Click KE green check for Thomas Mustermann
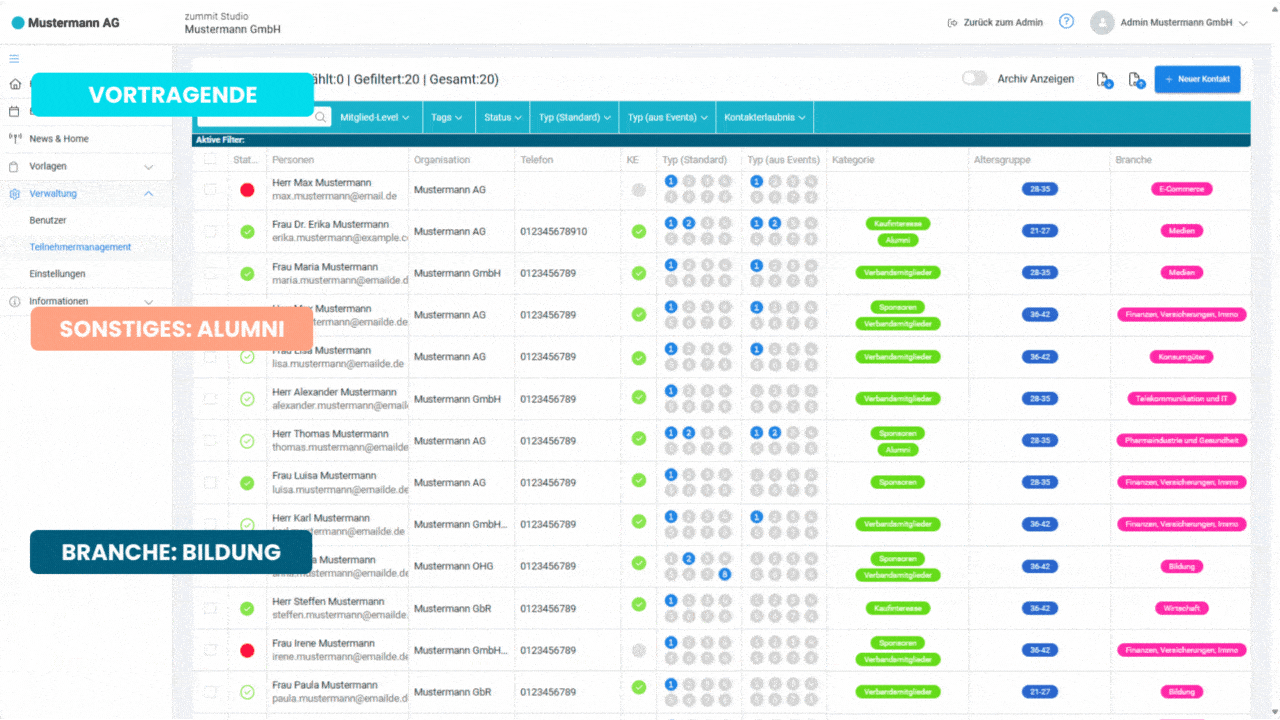1280x720 pixels. 639,439
